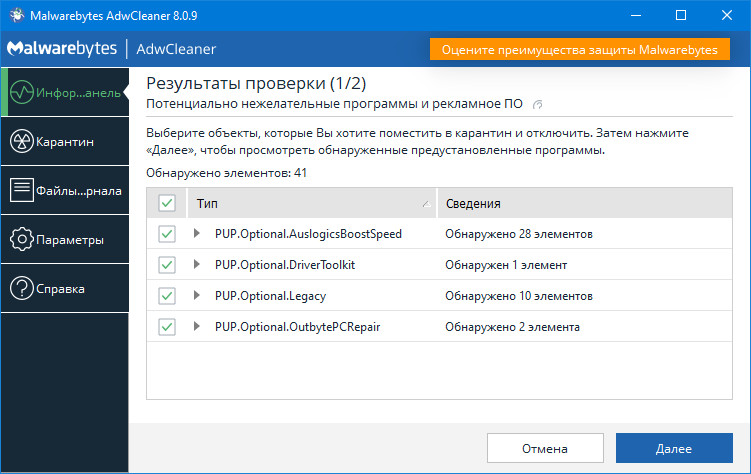Go to Параметры settings label
Viewport: 751px width, 474px height.
(x=70, y=240)
